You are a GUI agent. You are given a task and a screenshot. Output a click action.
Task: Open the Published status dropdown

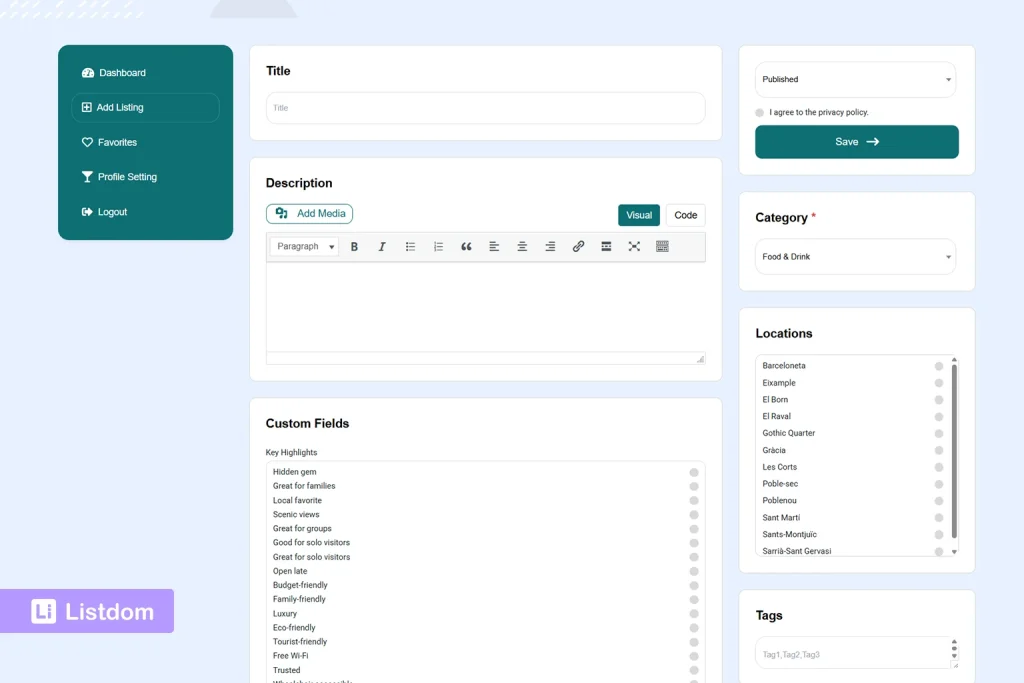(x=855, y=79)
